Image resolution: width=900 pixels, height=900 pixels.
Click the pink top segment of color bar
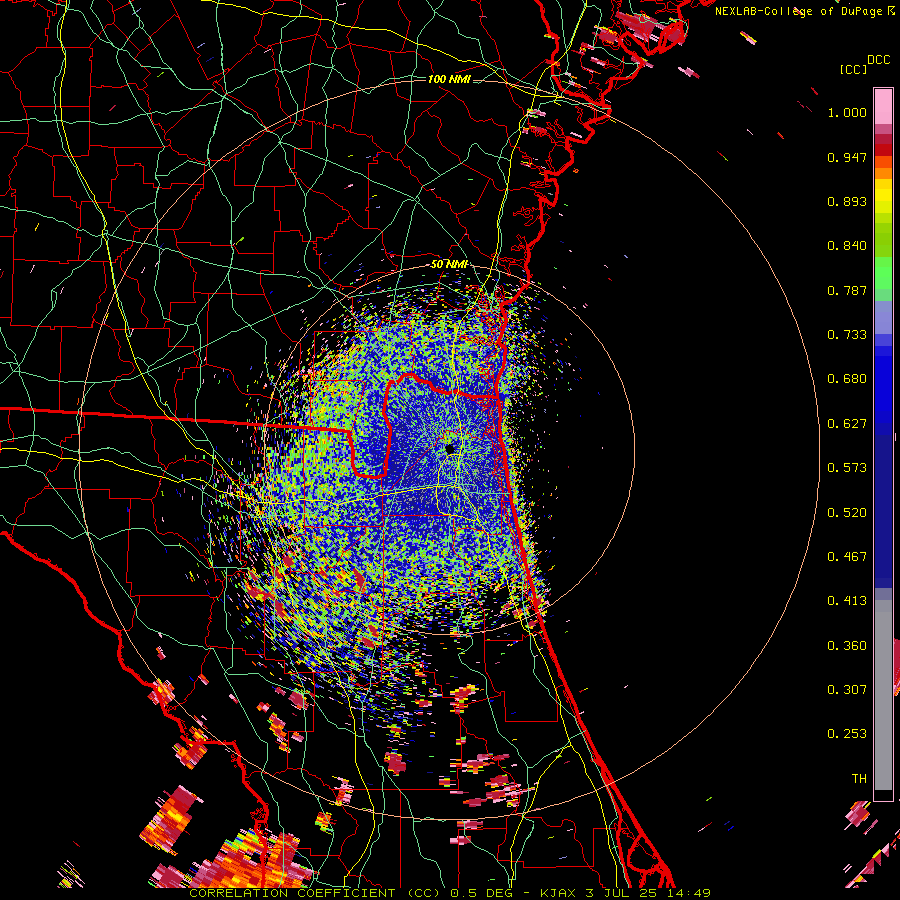[883, 106]
